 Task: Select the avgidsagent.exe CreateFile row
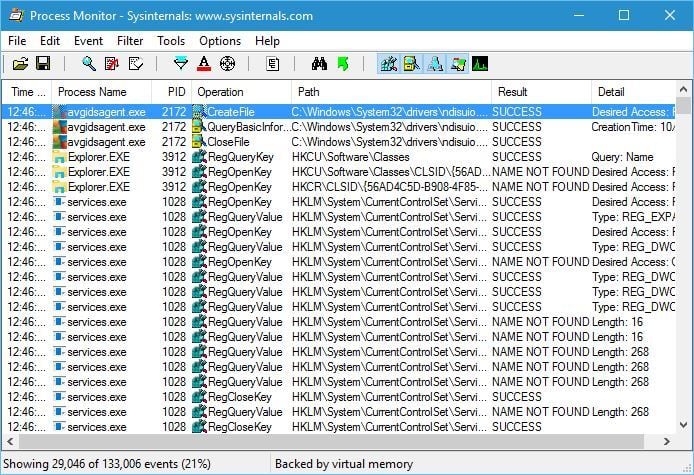339,112
